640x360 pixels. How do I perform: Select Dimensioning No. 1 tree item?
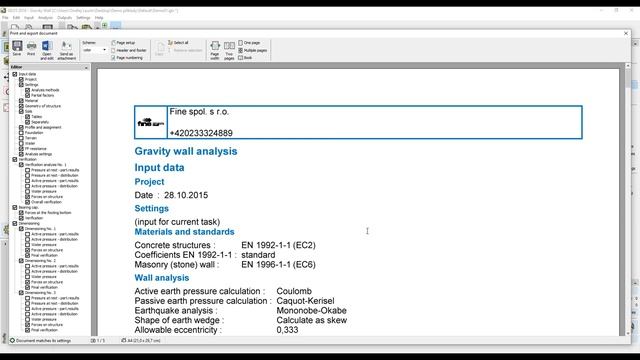click(x=40, y=229)
